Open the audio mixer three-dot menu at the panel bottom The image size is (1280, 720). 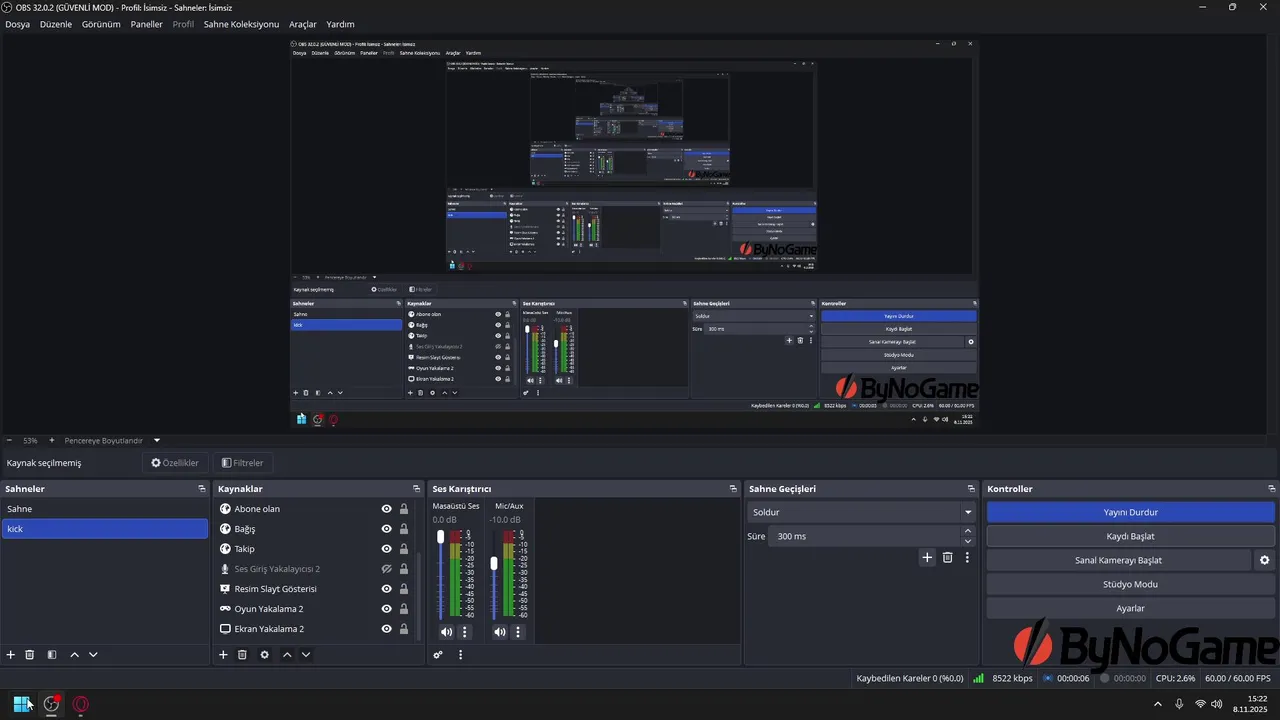click(x=460, y=655)
